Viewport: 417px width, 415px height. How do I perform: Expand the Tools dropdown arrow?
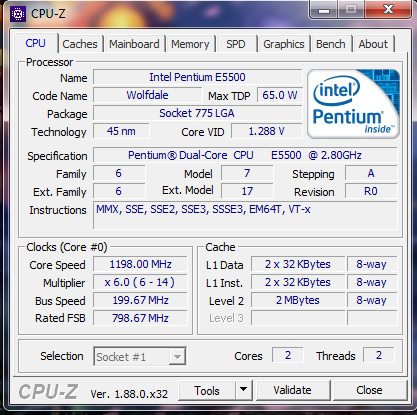(x=244, y=390)
